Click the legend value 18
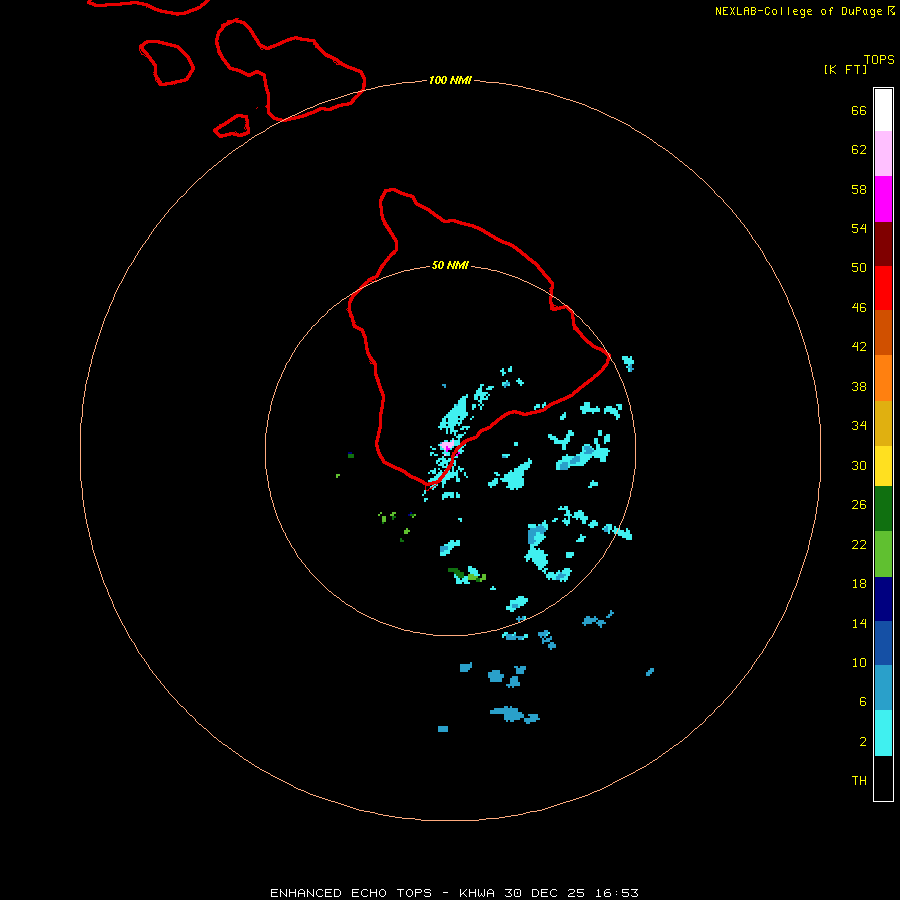The width and height of the screenshot is (900, 900). pyautogui.click(x=859, y=584)
